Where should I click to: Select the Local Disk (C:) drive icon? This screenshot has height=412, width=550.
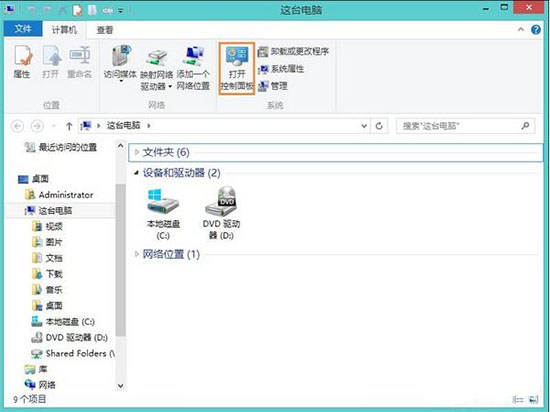pos(163,214)
